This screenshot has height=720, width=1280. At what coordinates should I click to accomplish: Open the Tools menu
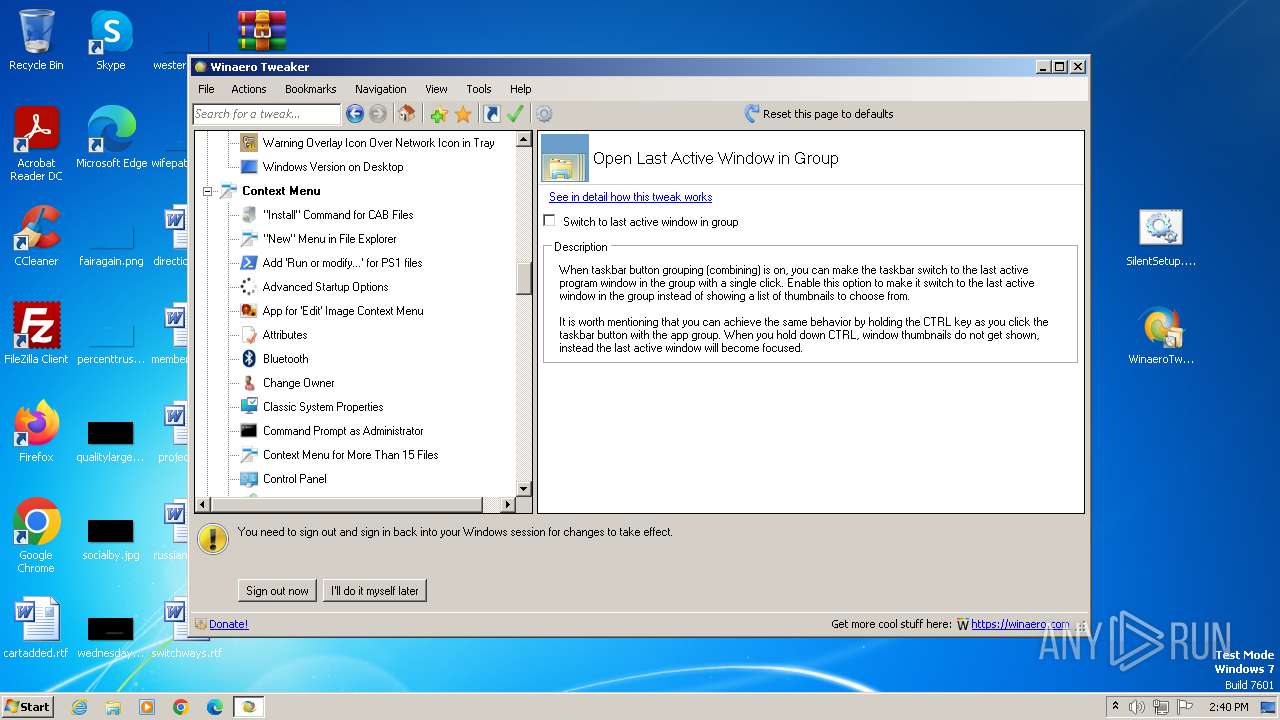pyautogui.click(x=479, y=89)
